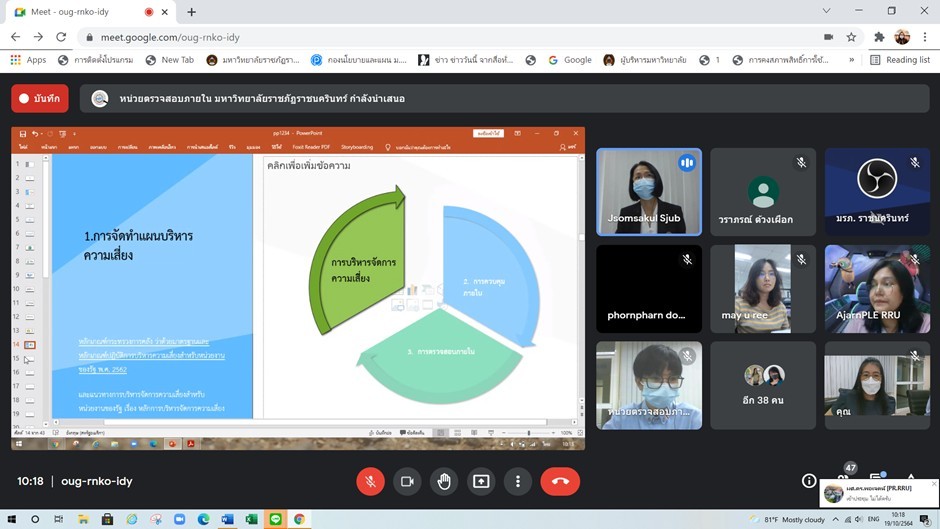The image size is (940, 529).
Task: Select the วราภรณ์ ด้วงเผือก participant tile
Action: (763, 192)
